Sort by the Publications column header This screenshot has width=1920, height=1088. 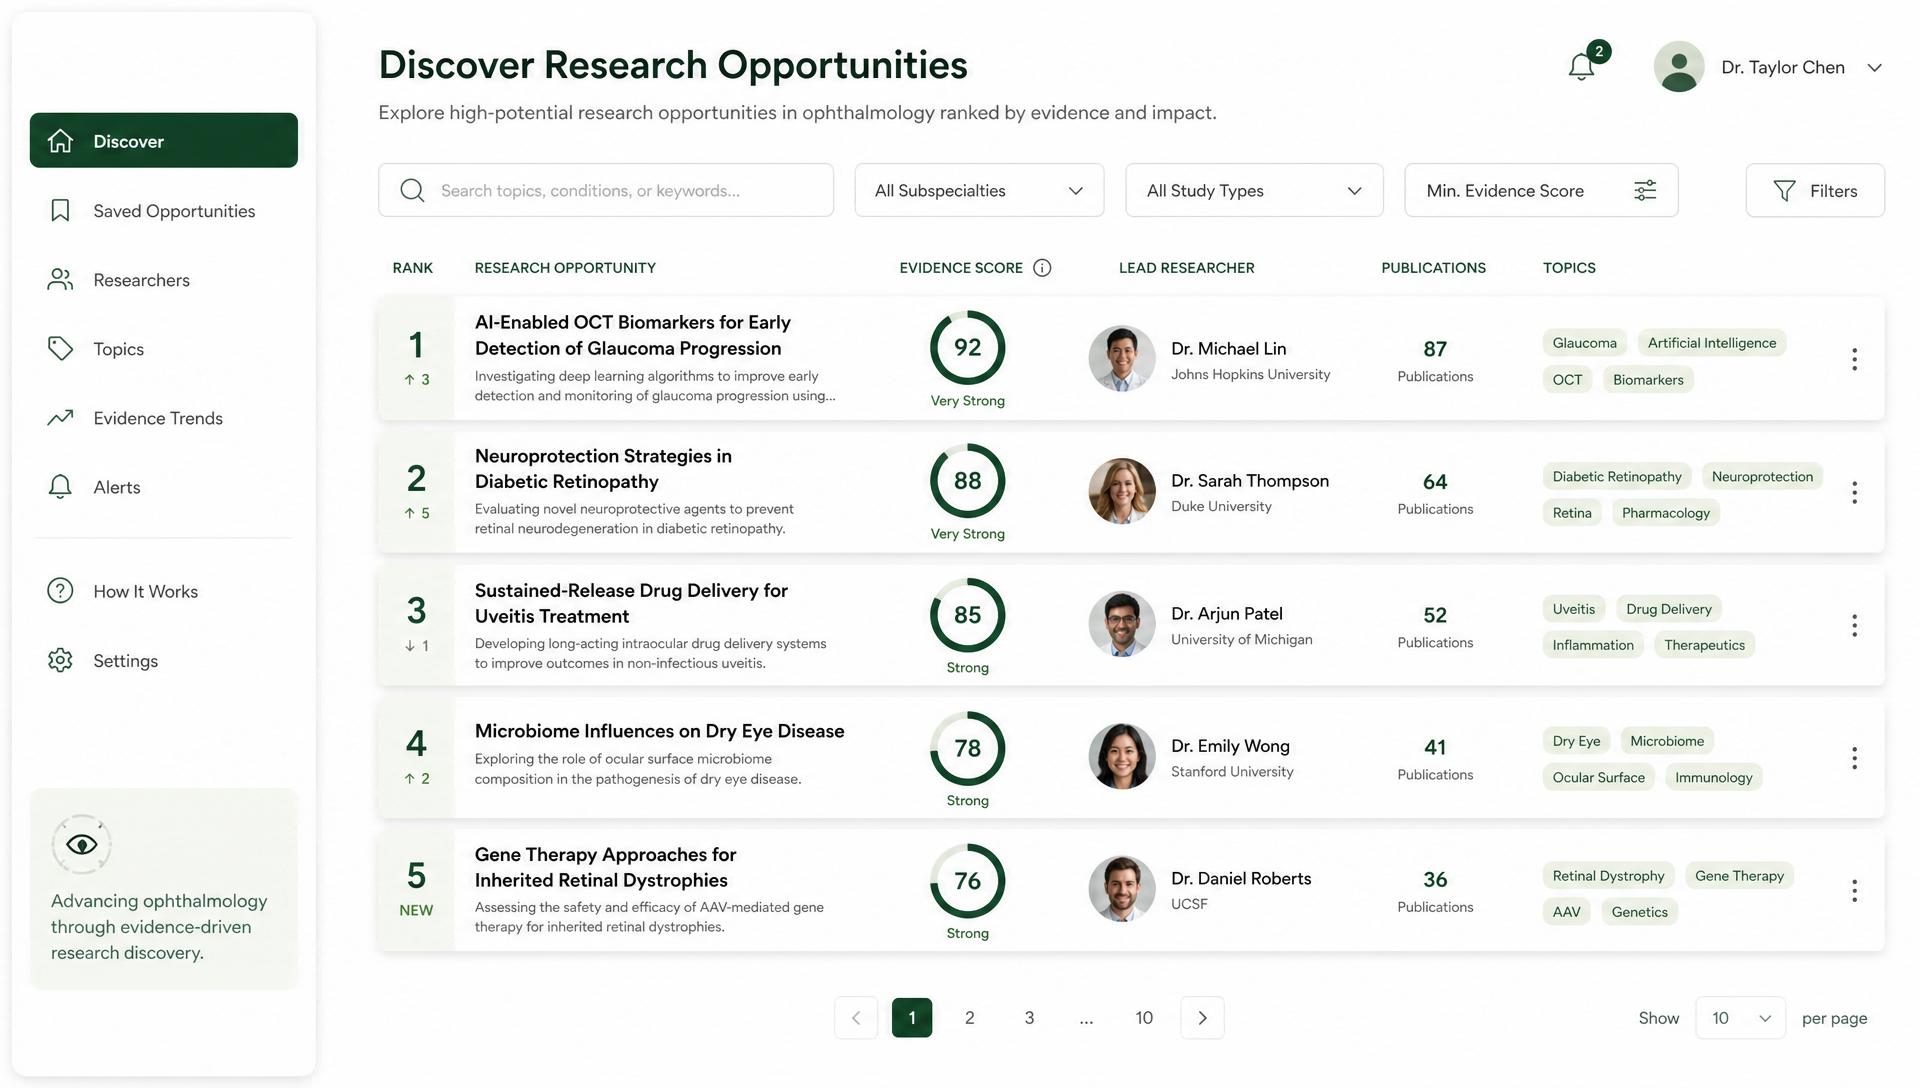tap(1433, 268)
